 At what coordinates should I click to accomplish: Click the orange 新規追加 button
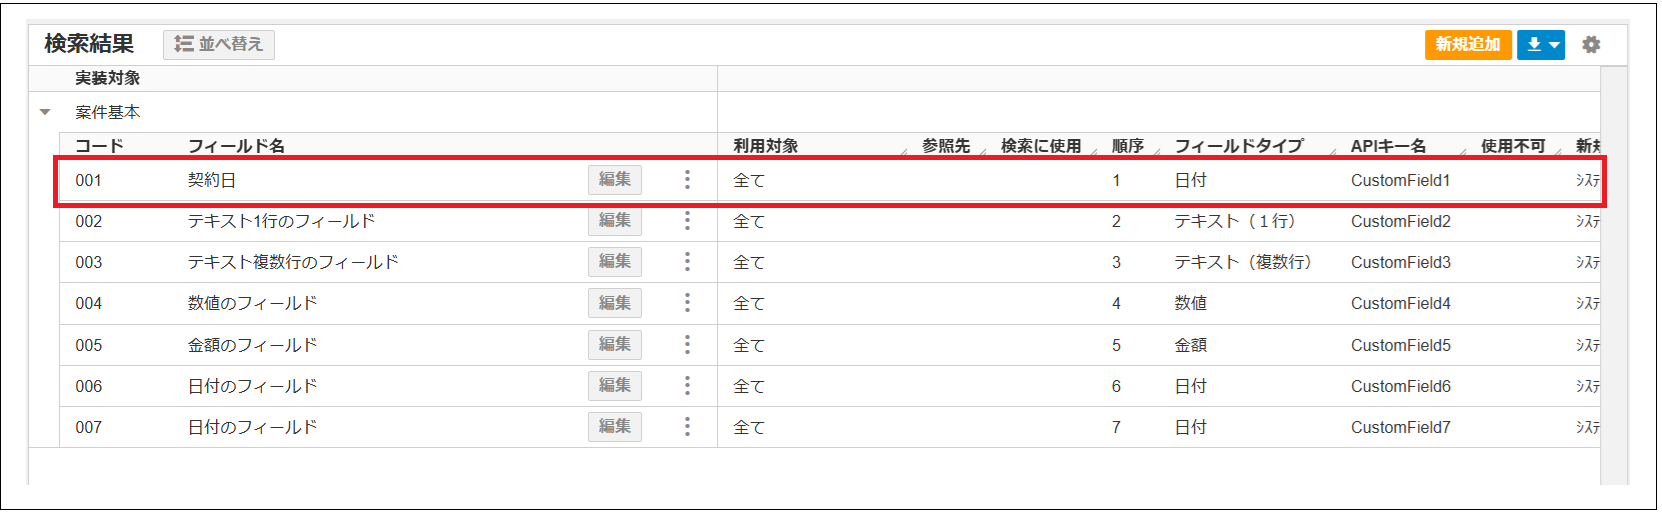[1467, 45]
